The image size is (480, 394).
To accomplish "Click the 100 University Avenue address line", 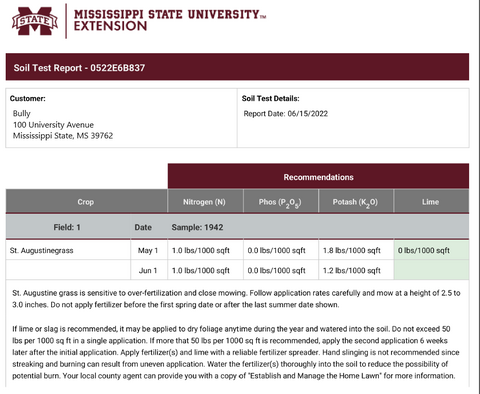I will 53,125.
